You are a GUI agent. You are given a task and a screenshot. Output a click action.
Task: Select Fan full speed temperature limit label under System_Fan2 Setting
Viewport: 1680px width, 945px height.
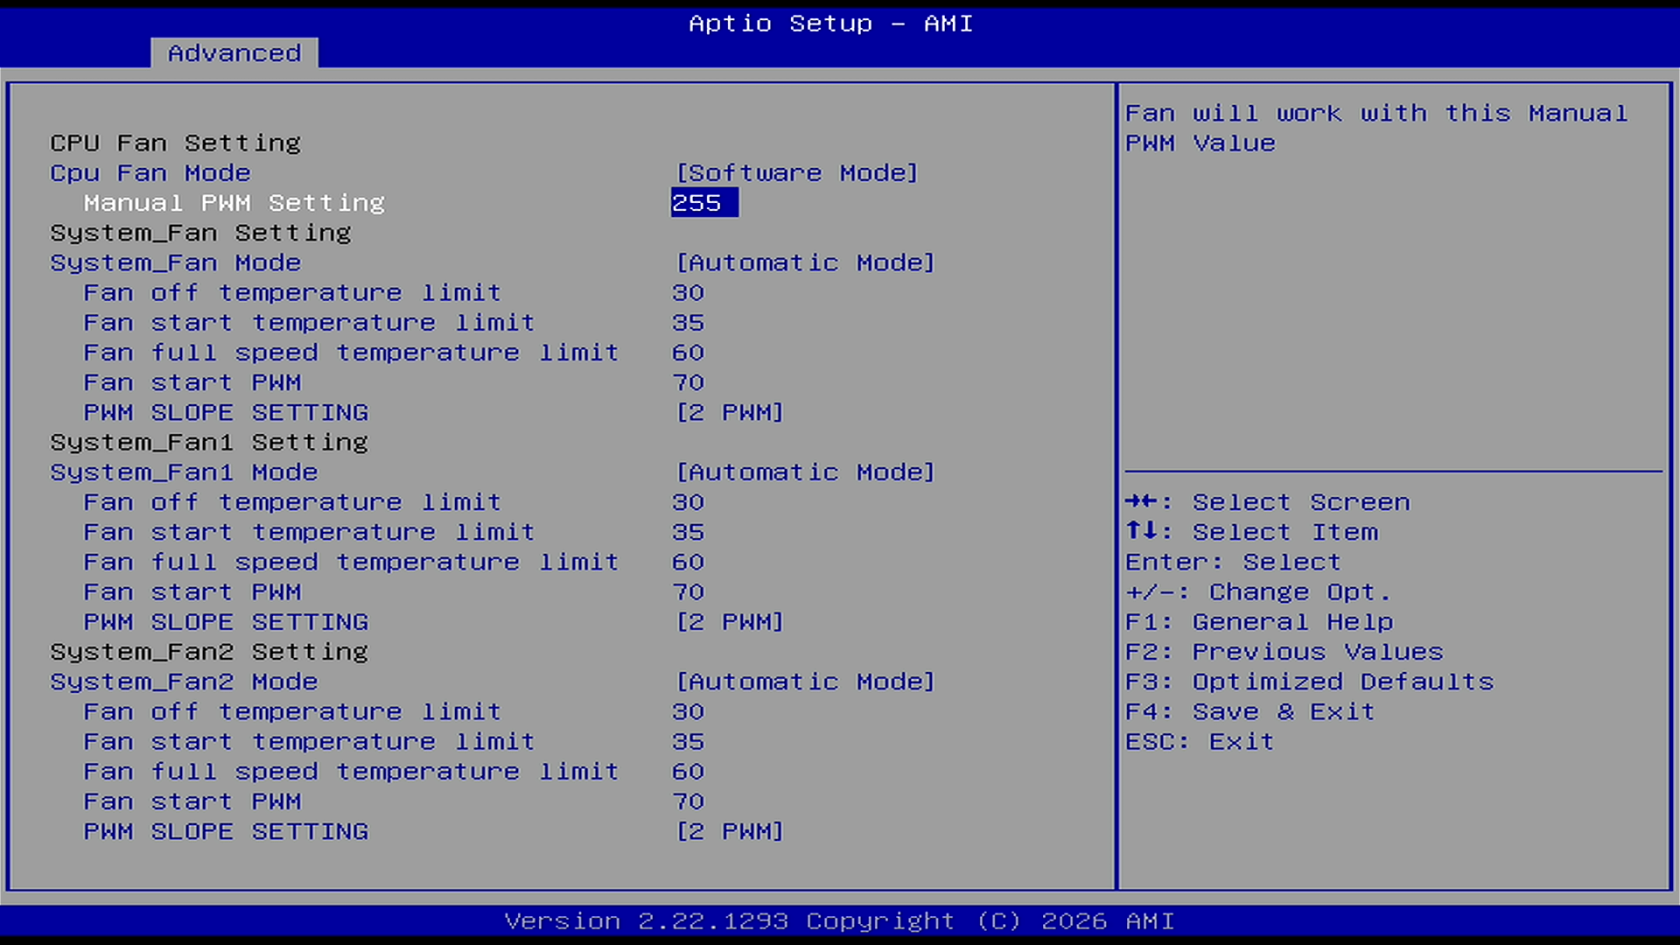click(351, 772)
